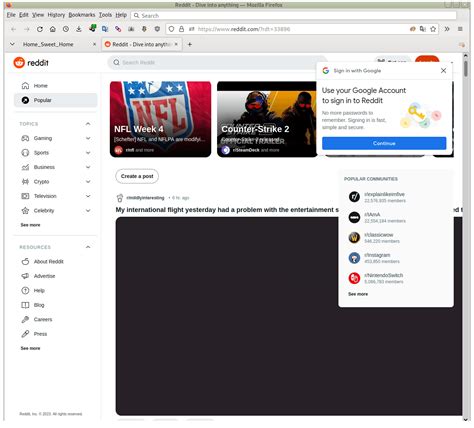The width and height of the screenshot is (474, 428).
Task: Open the History menu
Action: (56, 15)
